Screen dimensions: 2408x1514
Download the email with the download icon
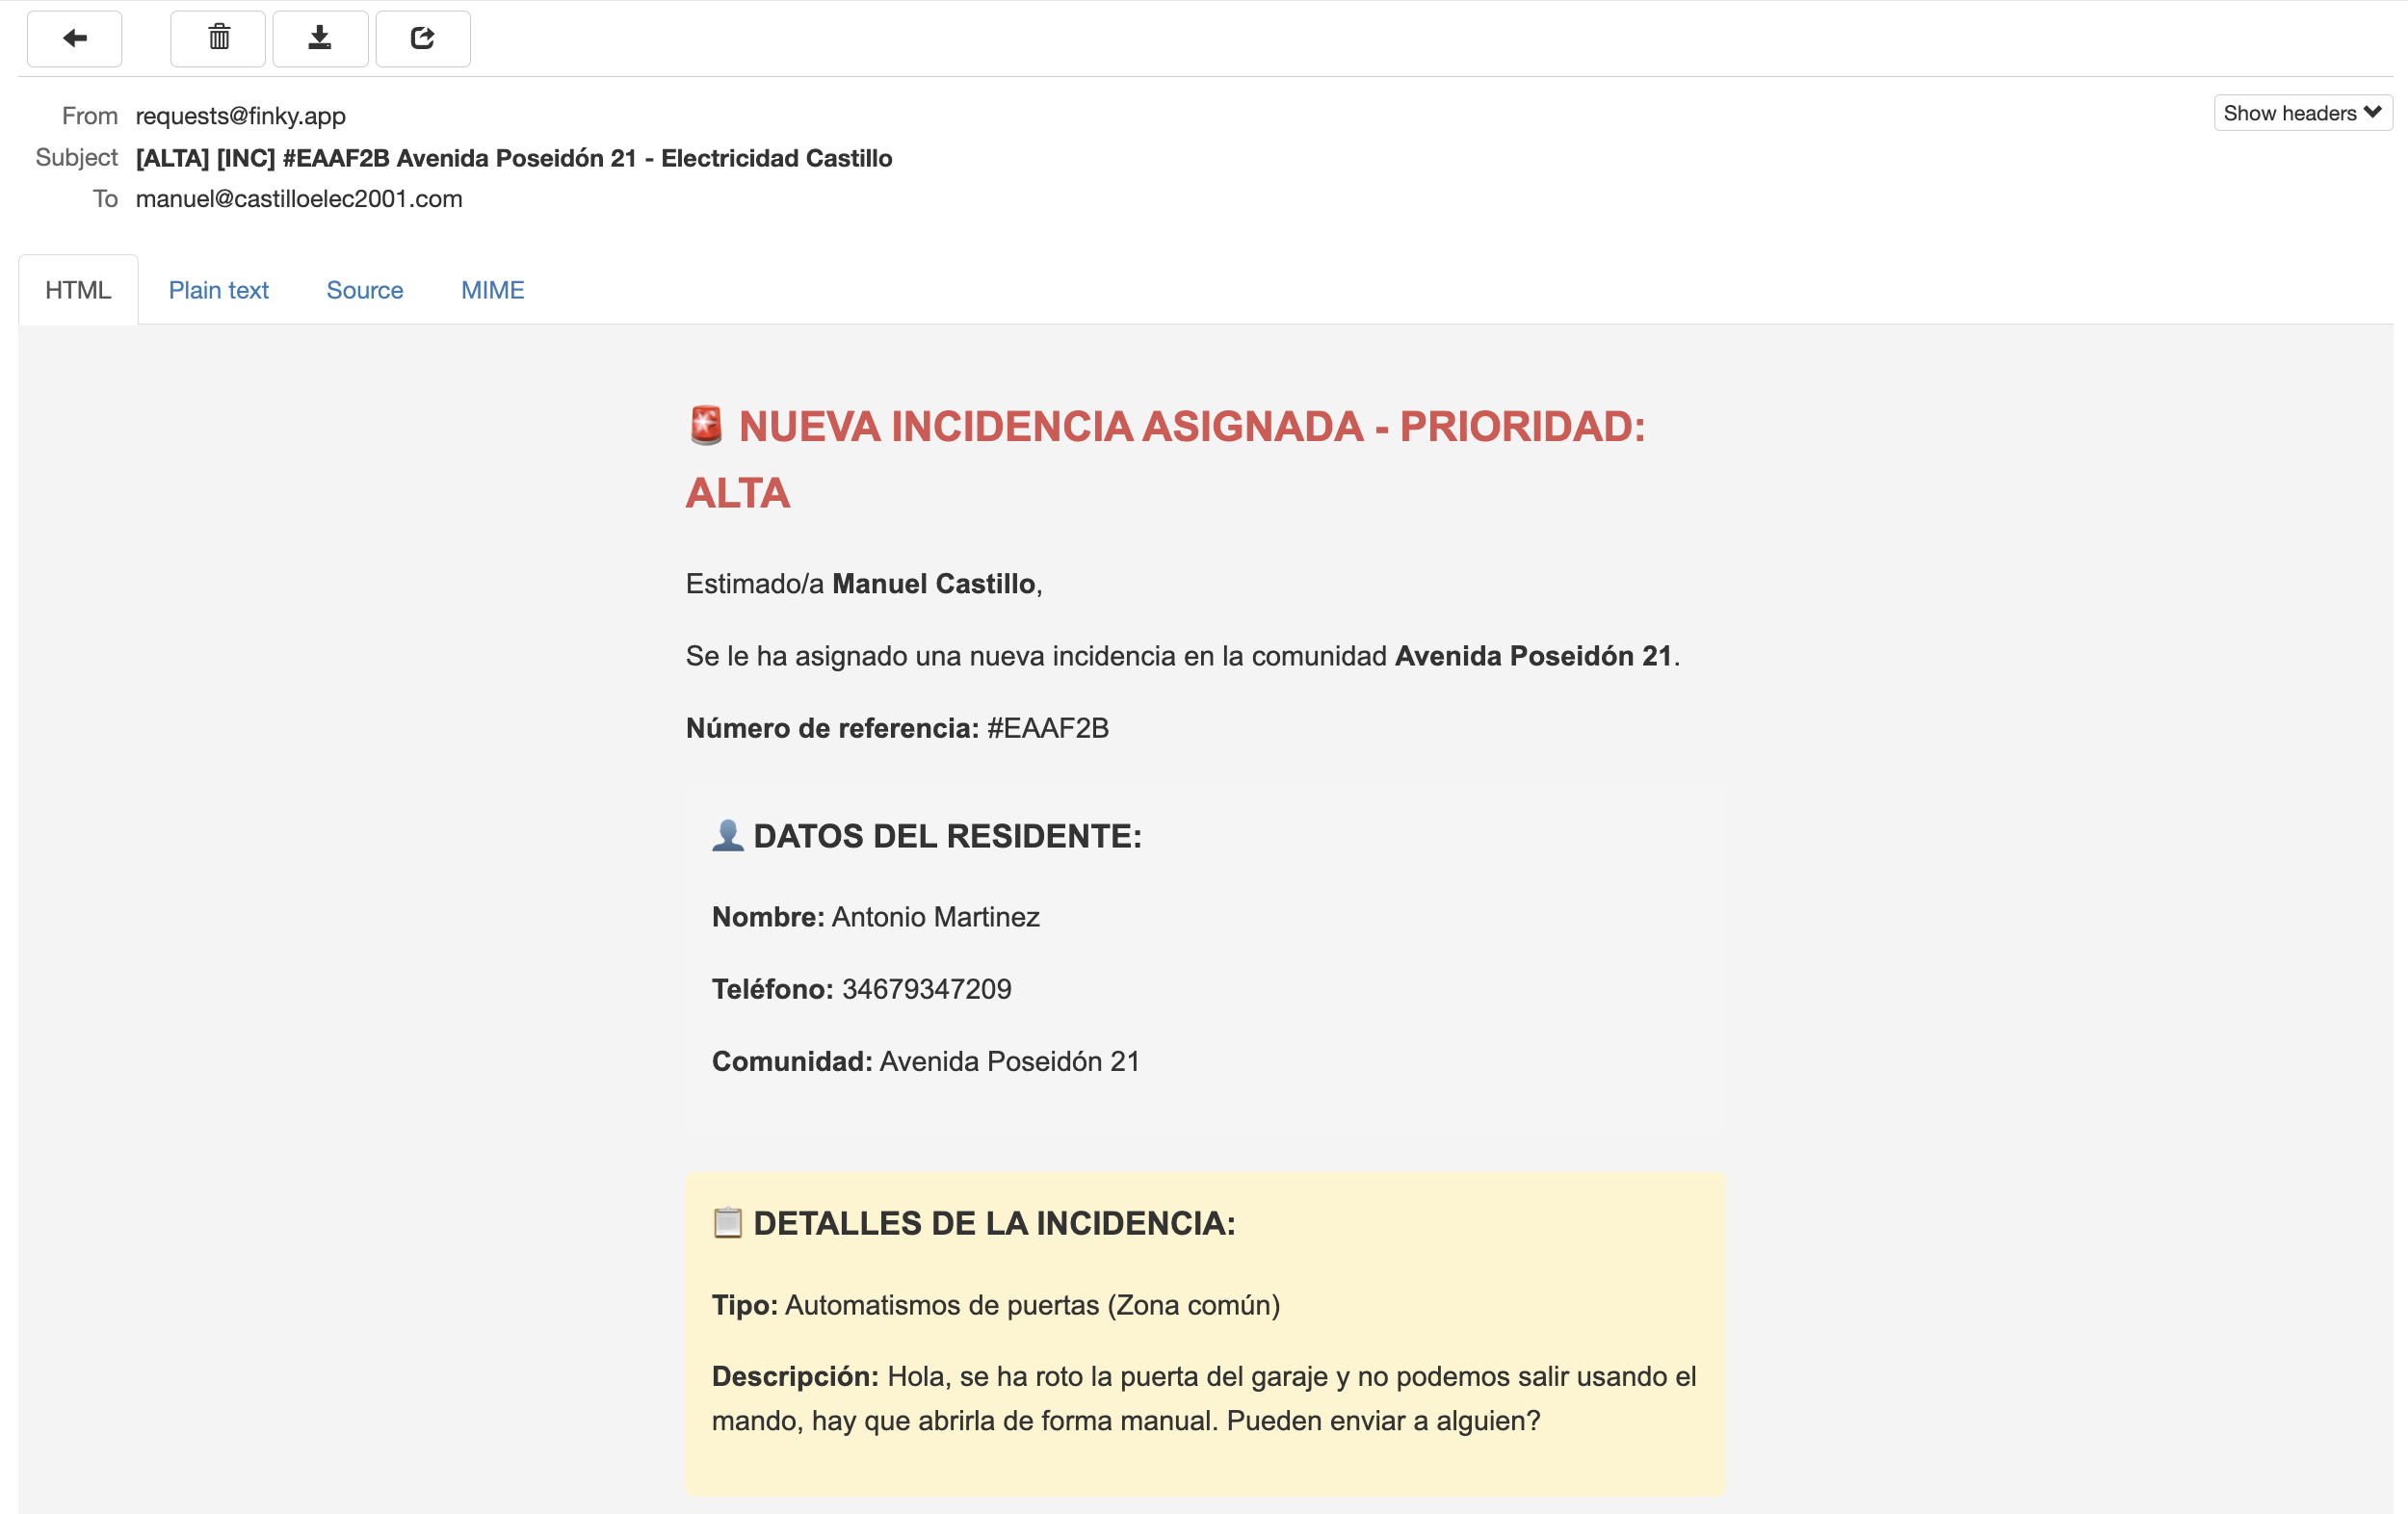coord(320,39)
